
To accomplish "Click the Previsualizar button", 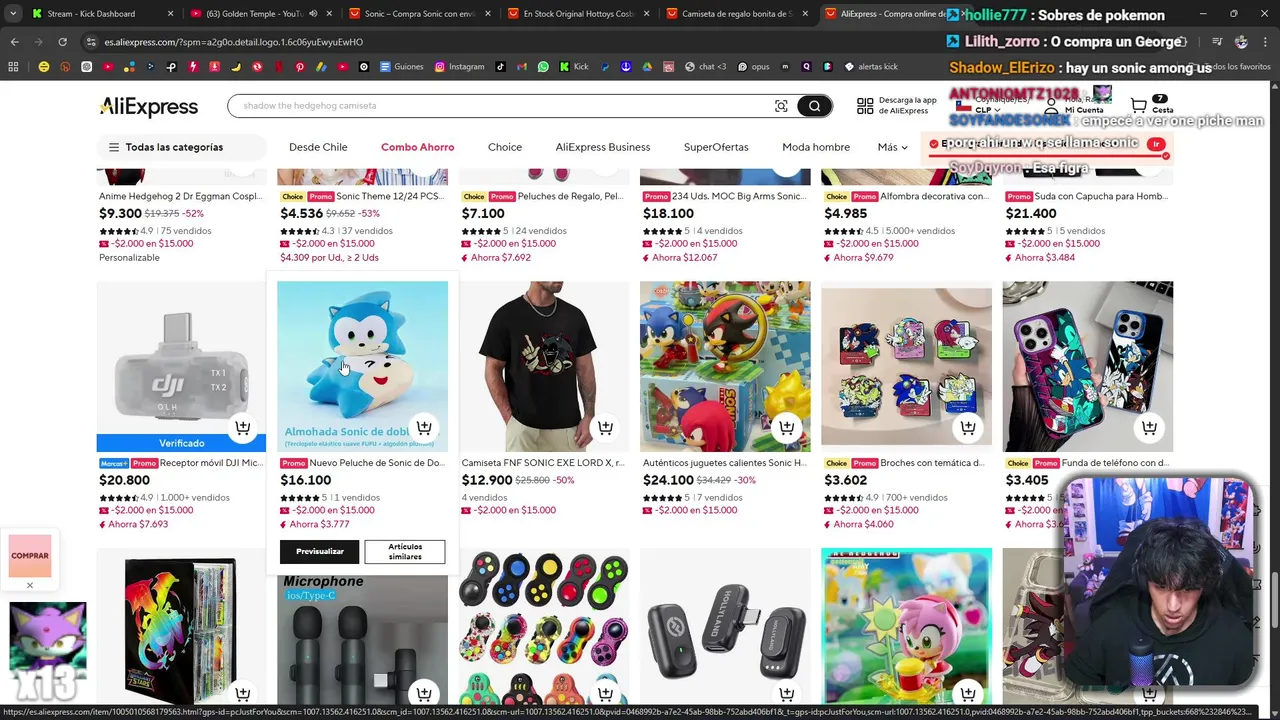I will [x=319, y=551].
